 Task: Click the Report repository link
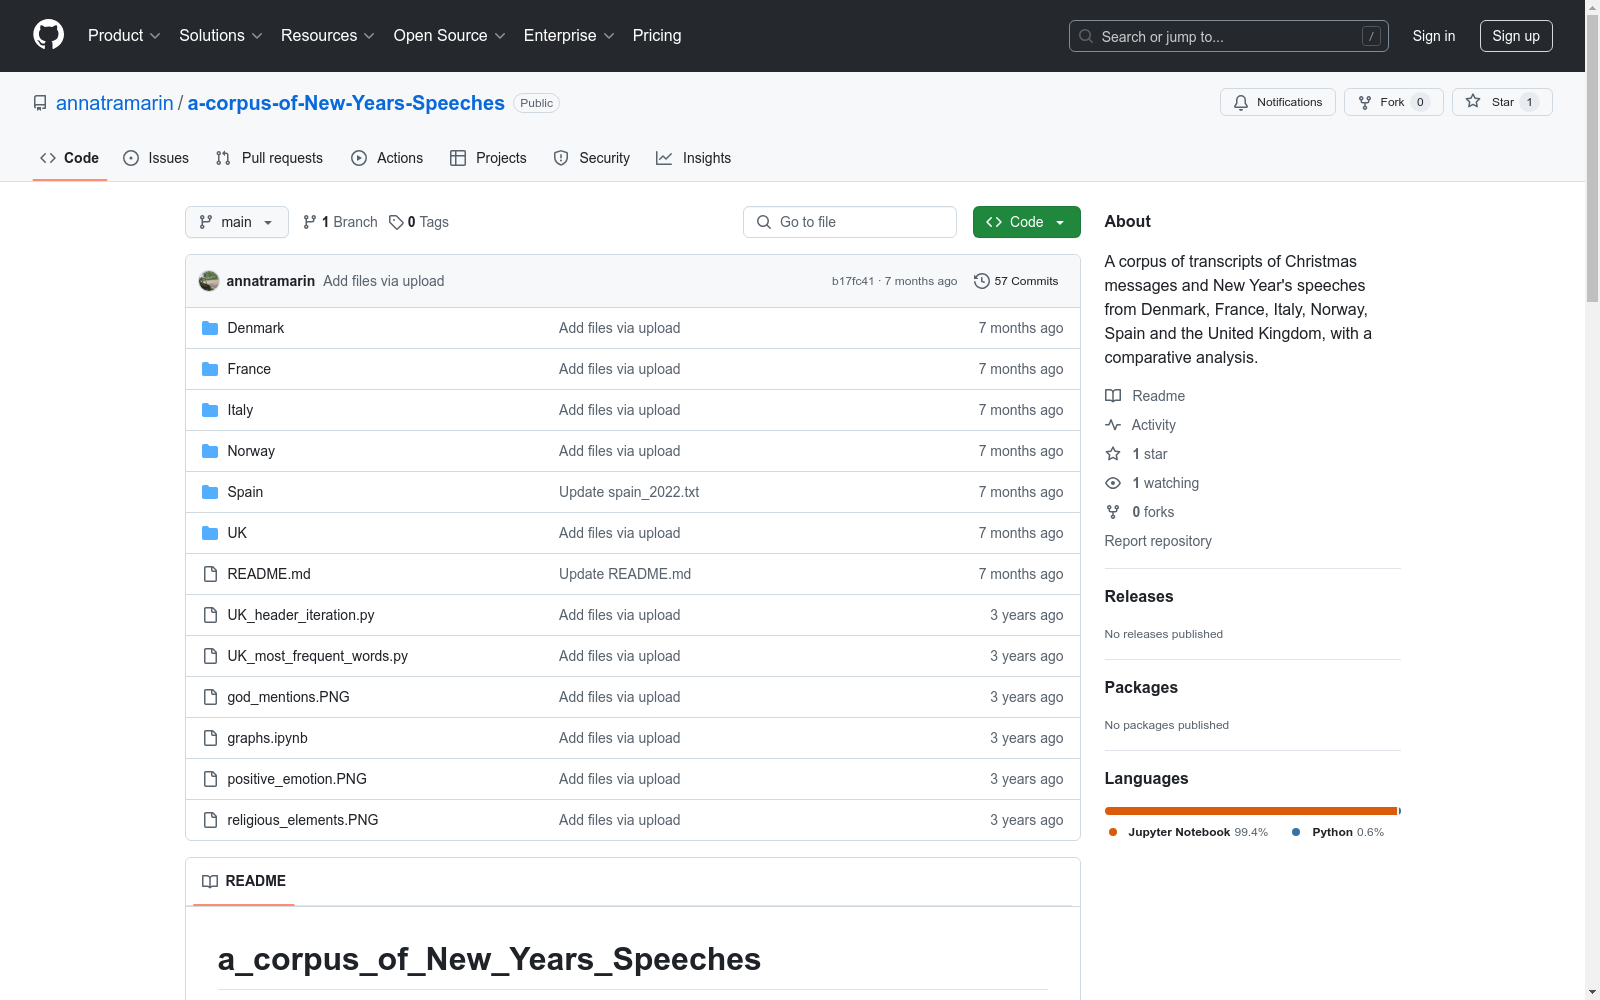click(1158, 541)
